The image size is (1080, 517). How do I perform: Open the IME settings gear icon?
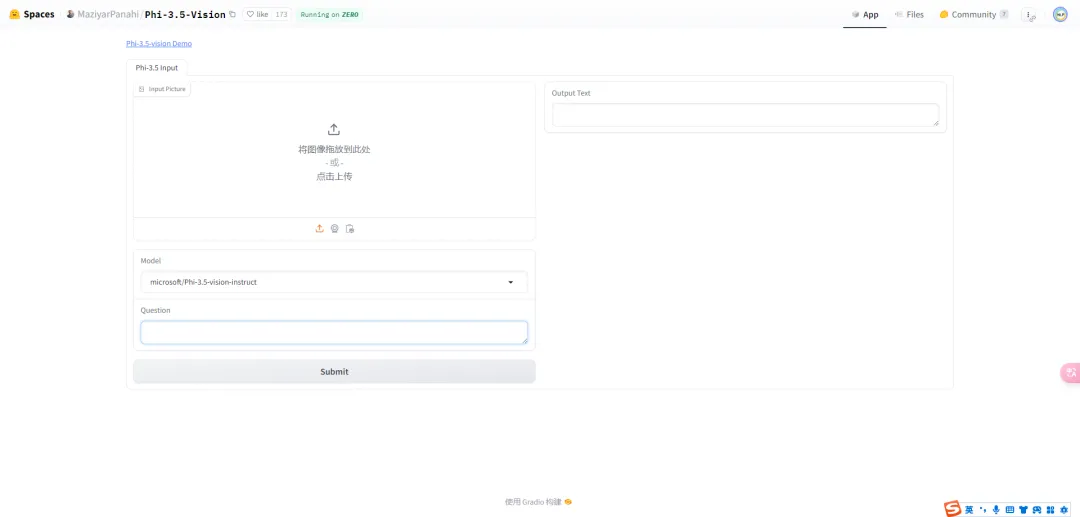pos(1063,509)
